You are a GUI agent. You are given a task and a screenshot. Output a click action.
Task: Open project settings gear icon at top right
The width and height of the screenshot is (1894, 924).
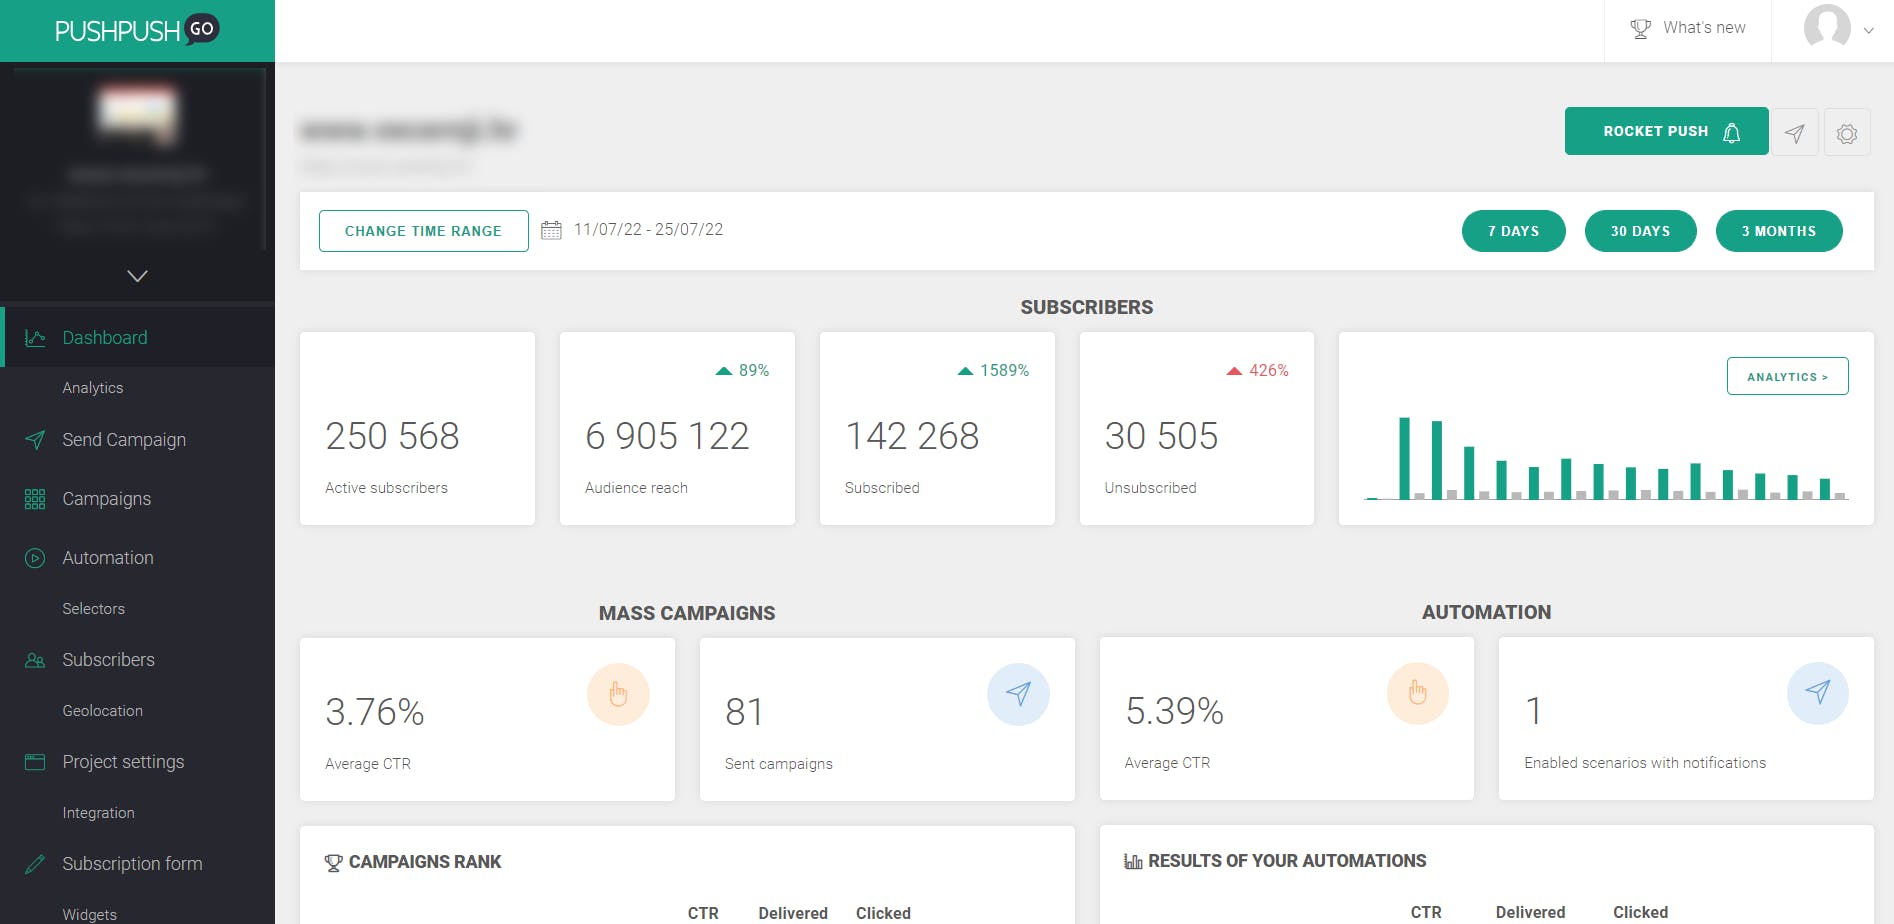pos(1847,133)
